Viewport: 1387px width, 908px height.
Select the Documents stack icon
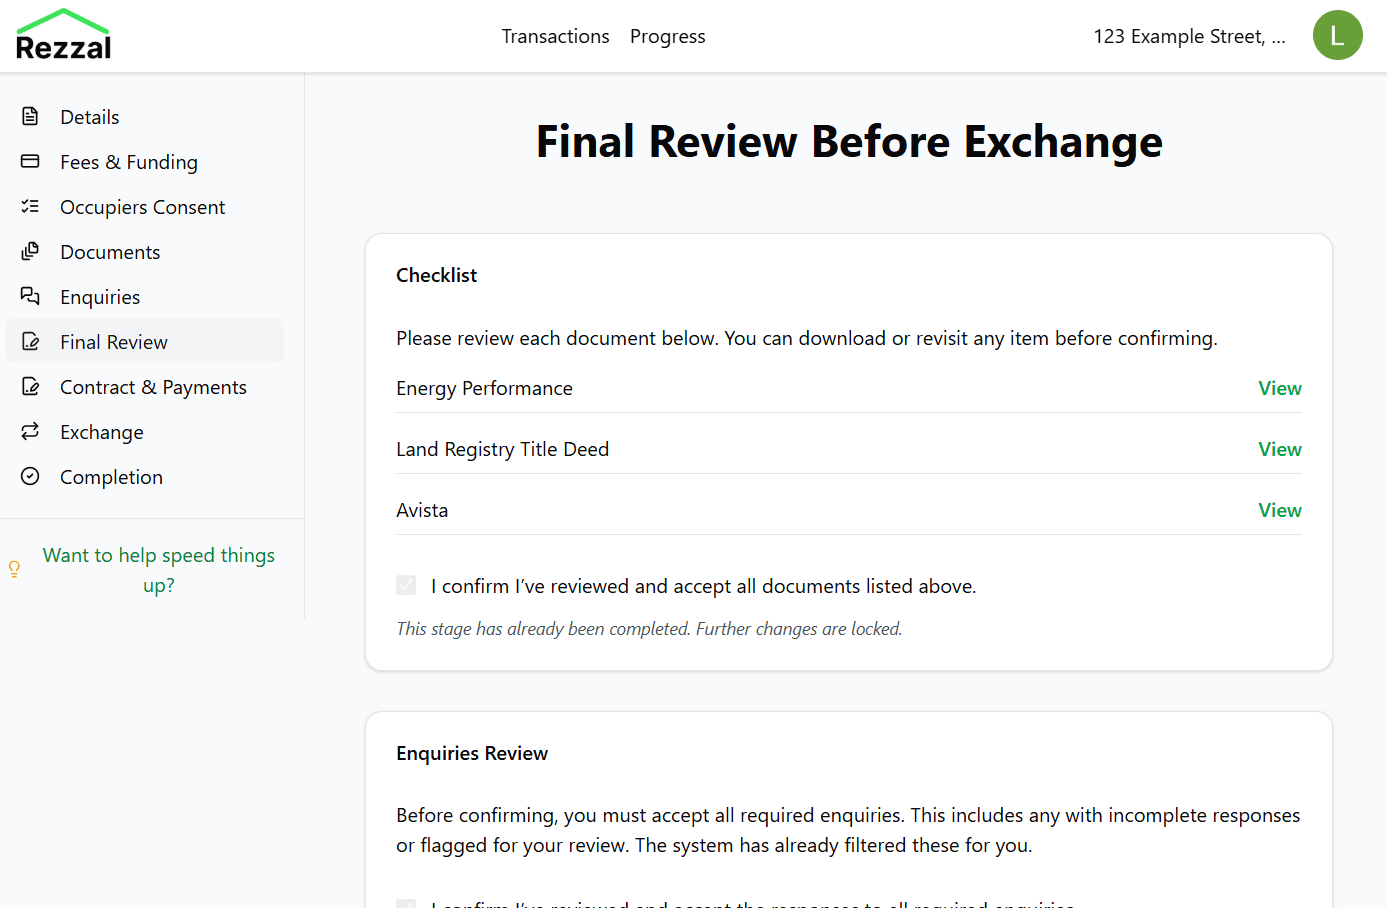point(31,251)
